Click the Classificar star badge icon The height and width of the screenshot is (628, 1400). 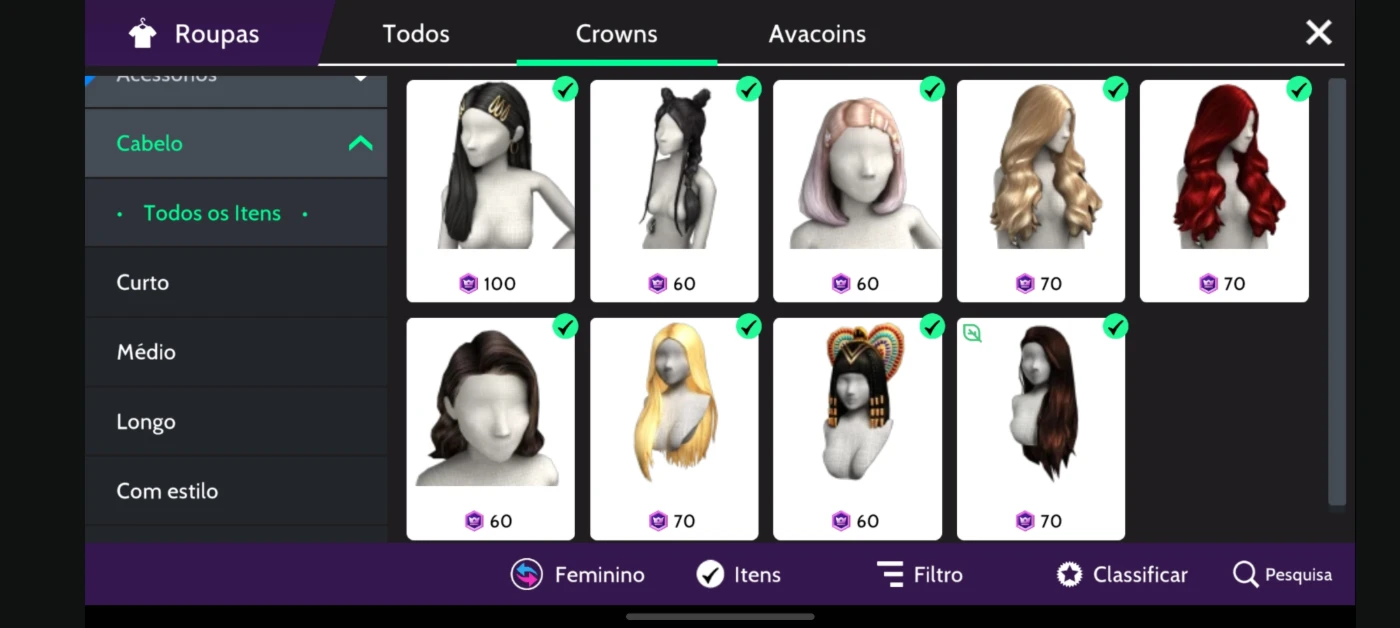tap(1070, 575)
